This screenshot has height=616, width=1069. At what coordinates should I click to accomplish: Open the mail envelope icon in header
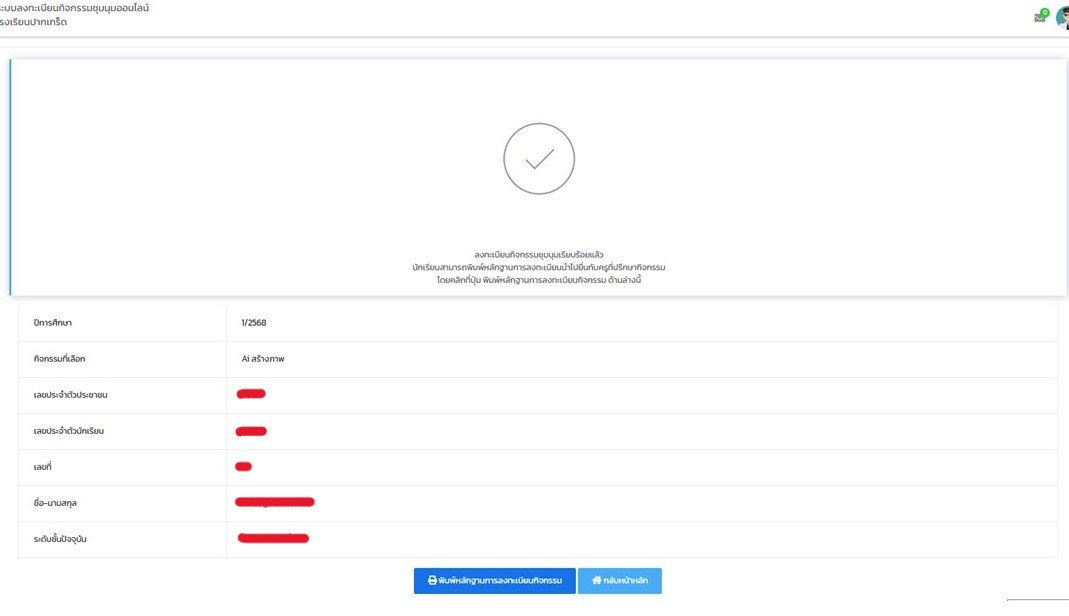[1039, 18]
